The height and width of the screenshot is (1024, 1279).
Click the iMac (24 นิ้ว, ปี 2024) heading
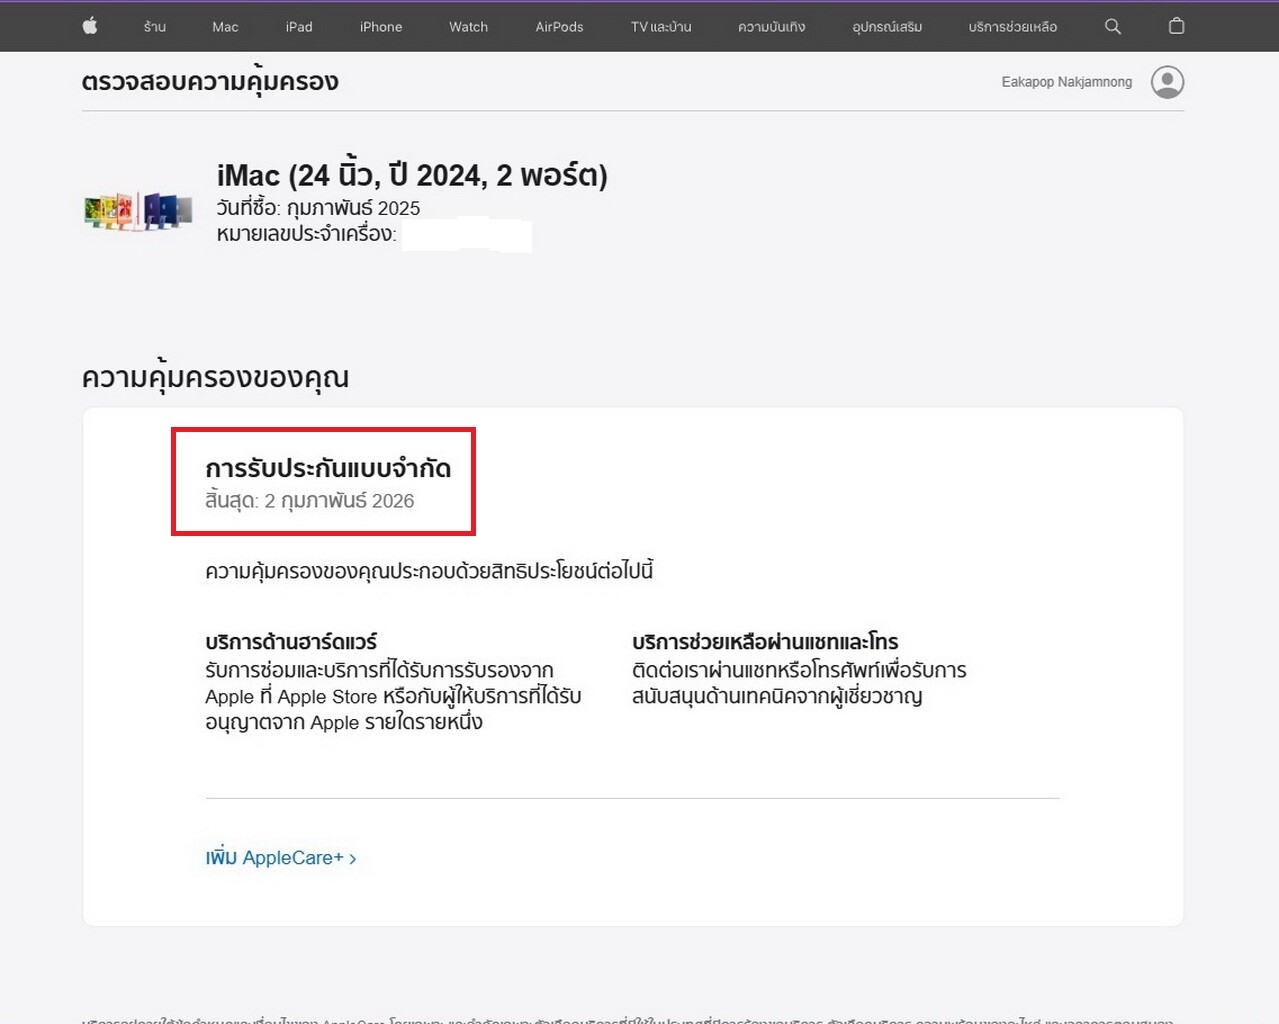[x=412, y=175]
